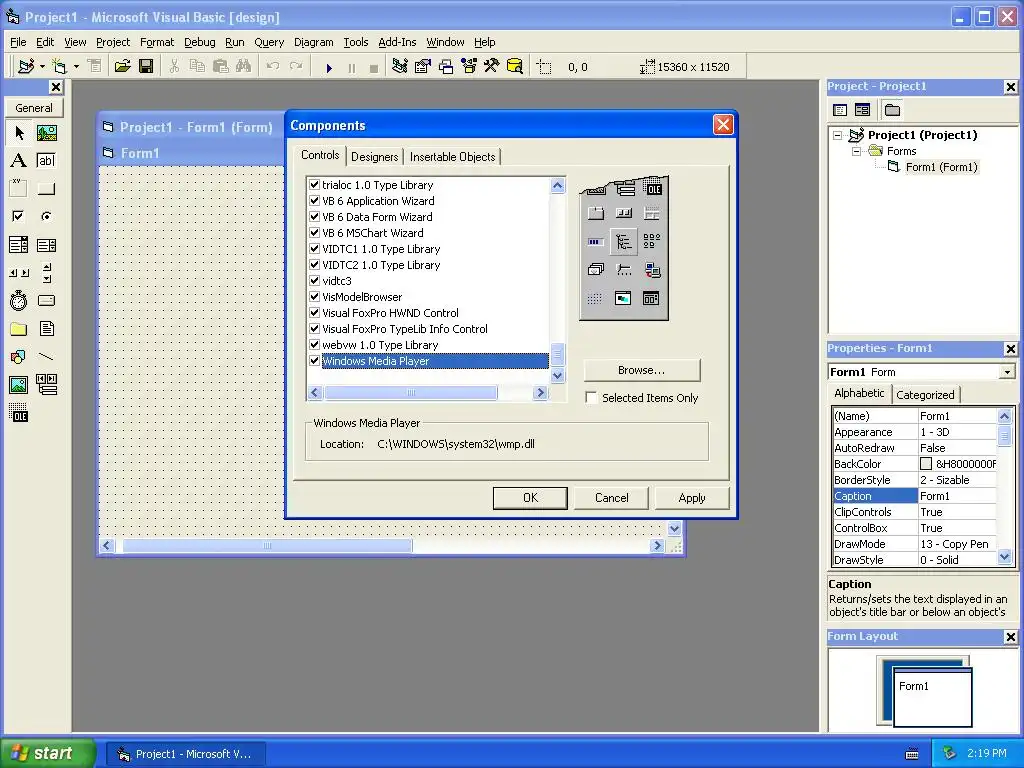Click the Windows start button
1024x768 pixels.
[47, 753]
